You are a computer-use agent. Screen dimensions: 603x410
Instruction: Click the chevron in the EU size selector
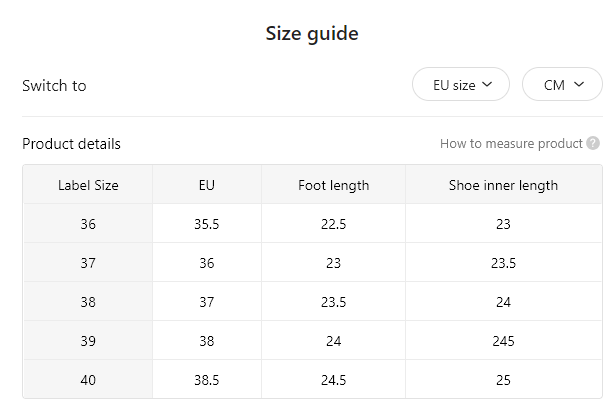(487, 84)
